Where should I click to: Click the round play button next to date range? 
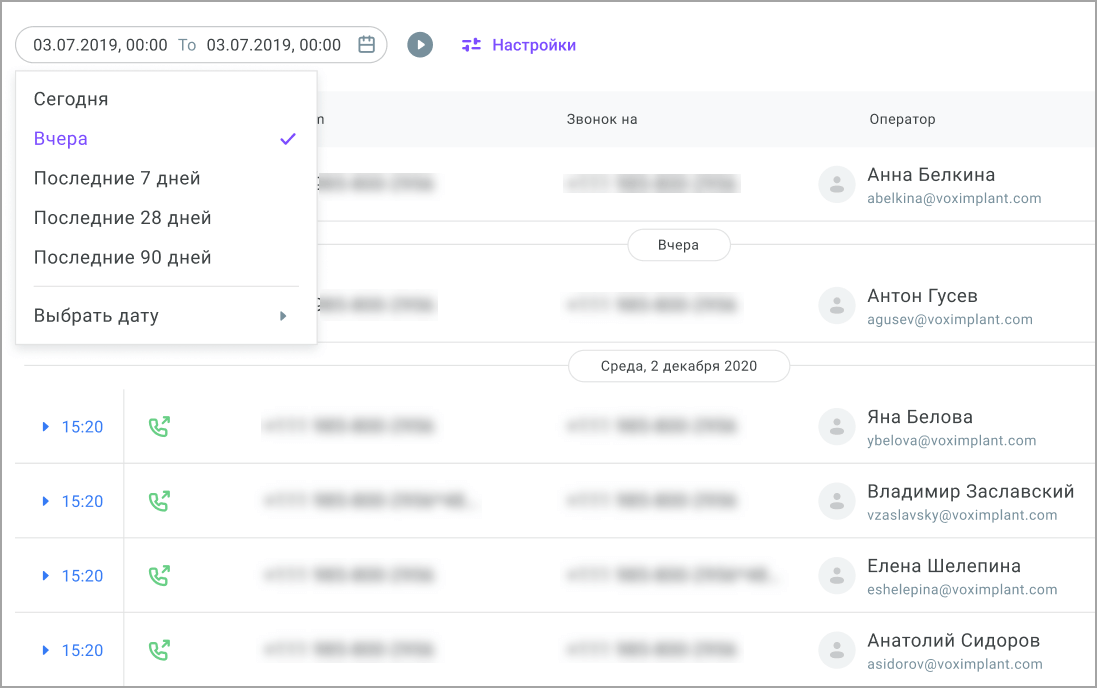pyautogui.click(x=420, y=45)
